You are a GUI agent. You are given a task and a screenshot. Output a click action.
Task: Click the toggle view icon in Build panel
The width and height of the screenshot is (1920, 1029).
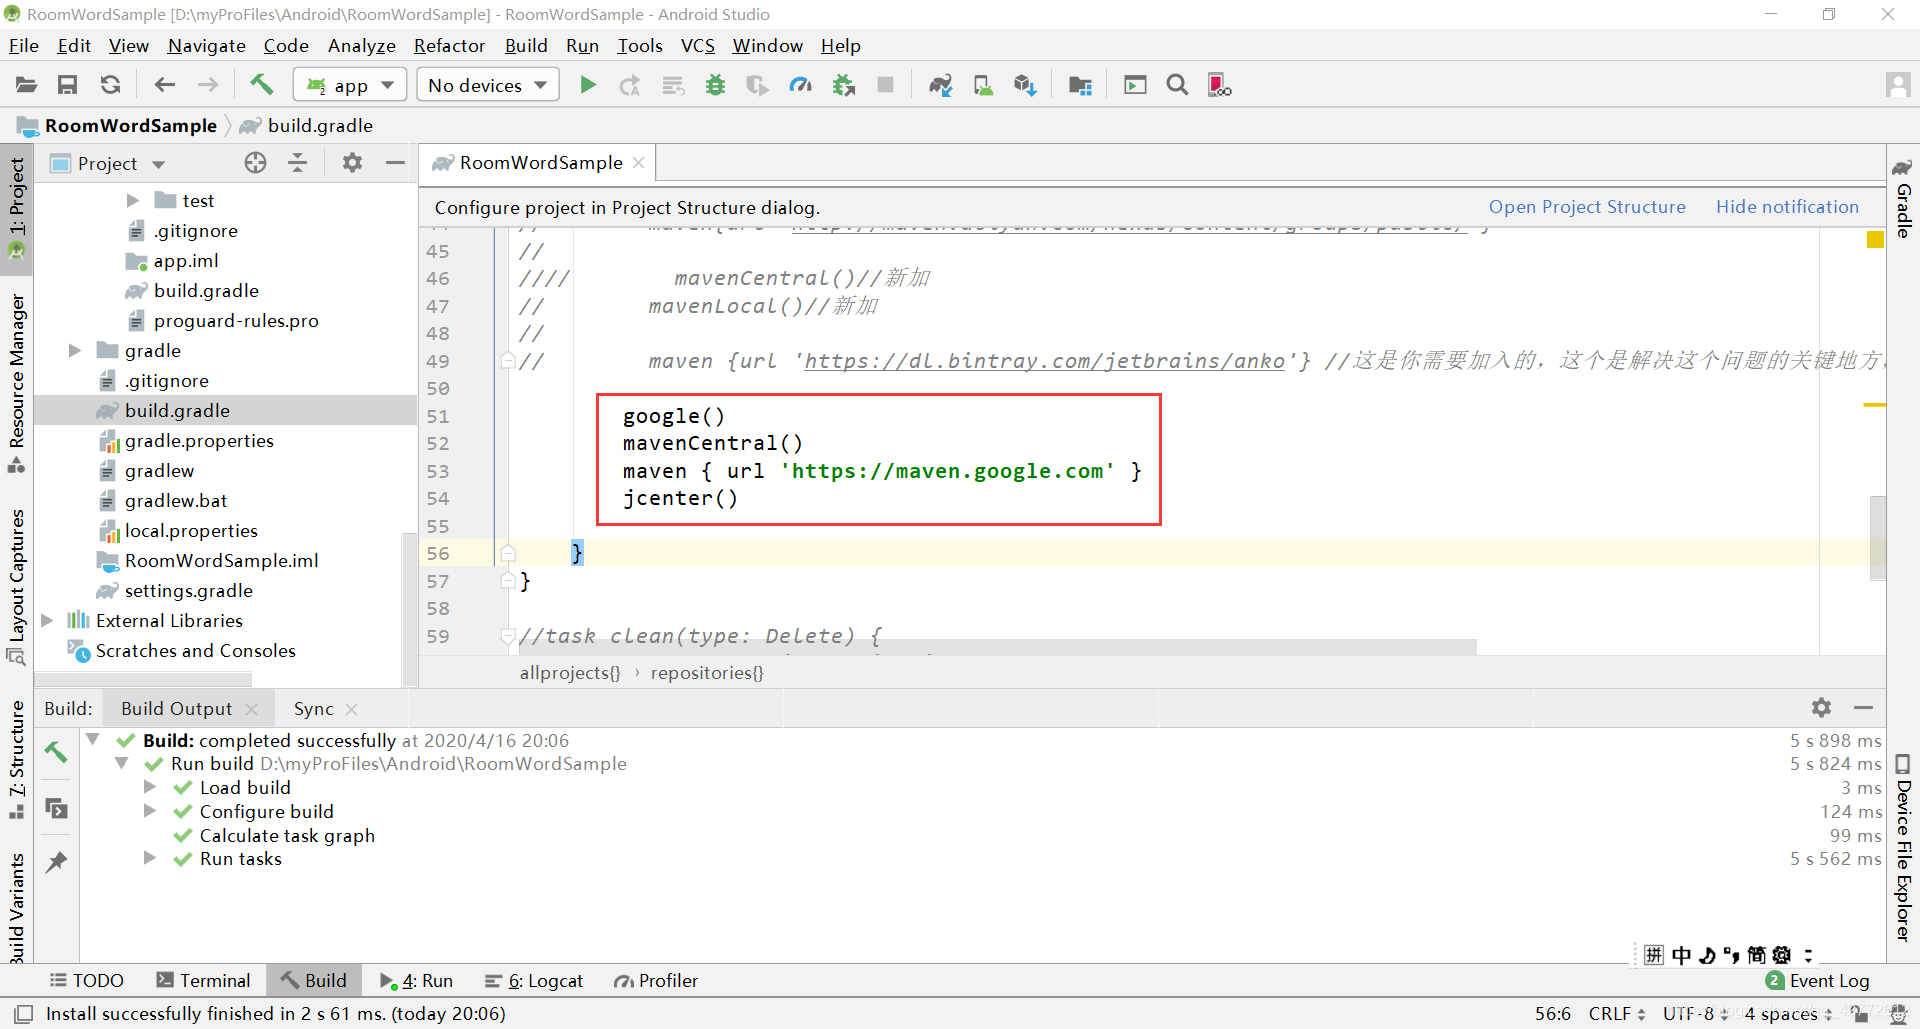click(x=57, y=807)
